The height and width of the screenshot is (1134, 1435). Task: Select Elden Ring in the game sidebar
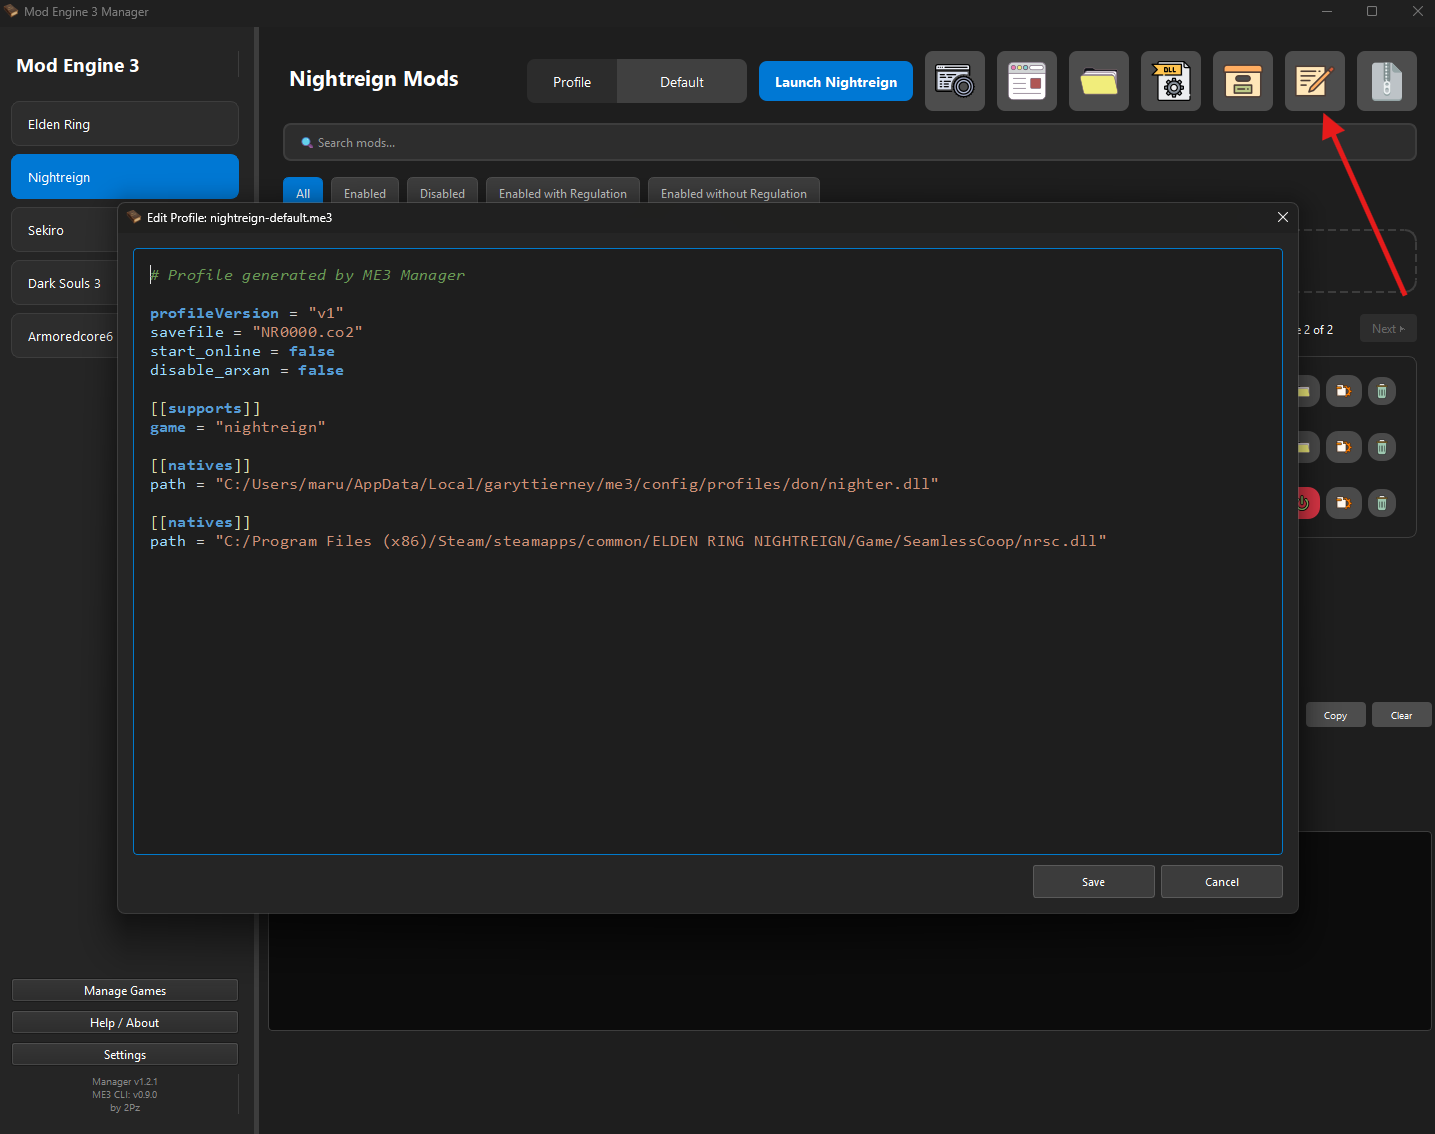coord(125,124)
